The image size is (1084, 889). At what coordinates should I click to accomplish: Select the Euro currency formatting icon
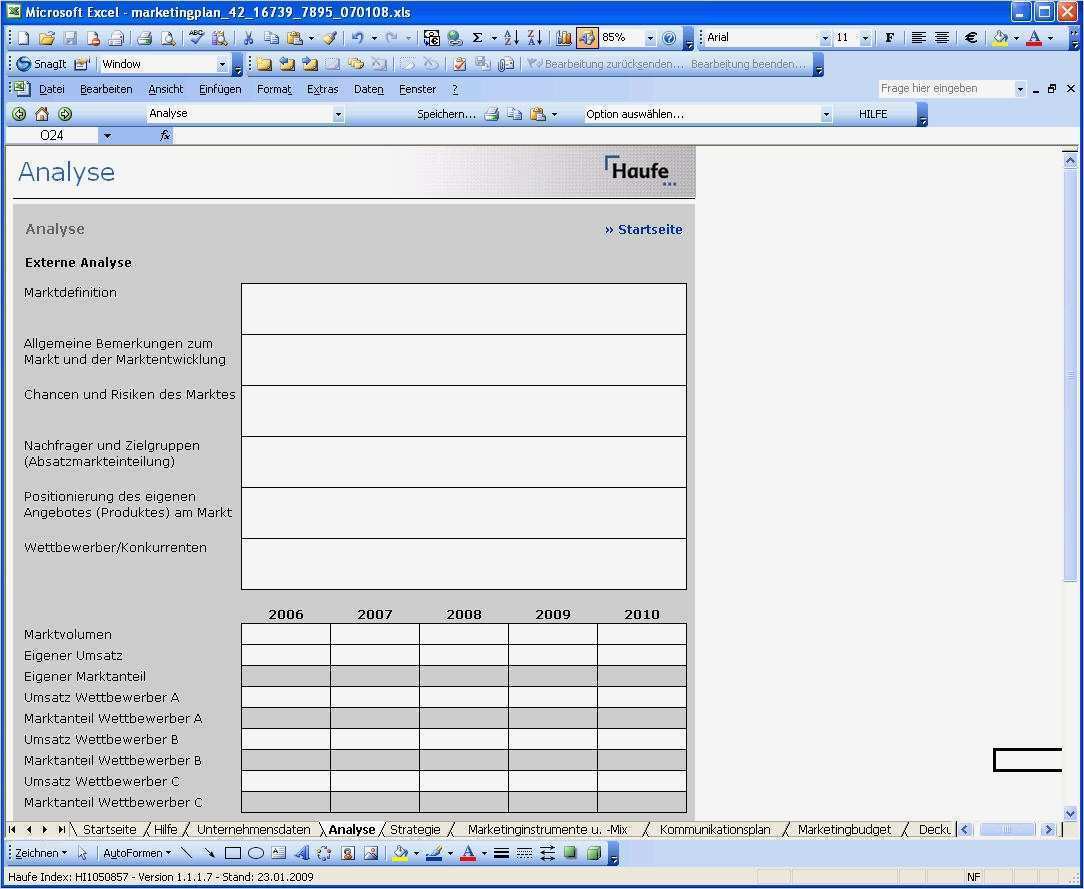pos(971,37)
